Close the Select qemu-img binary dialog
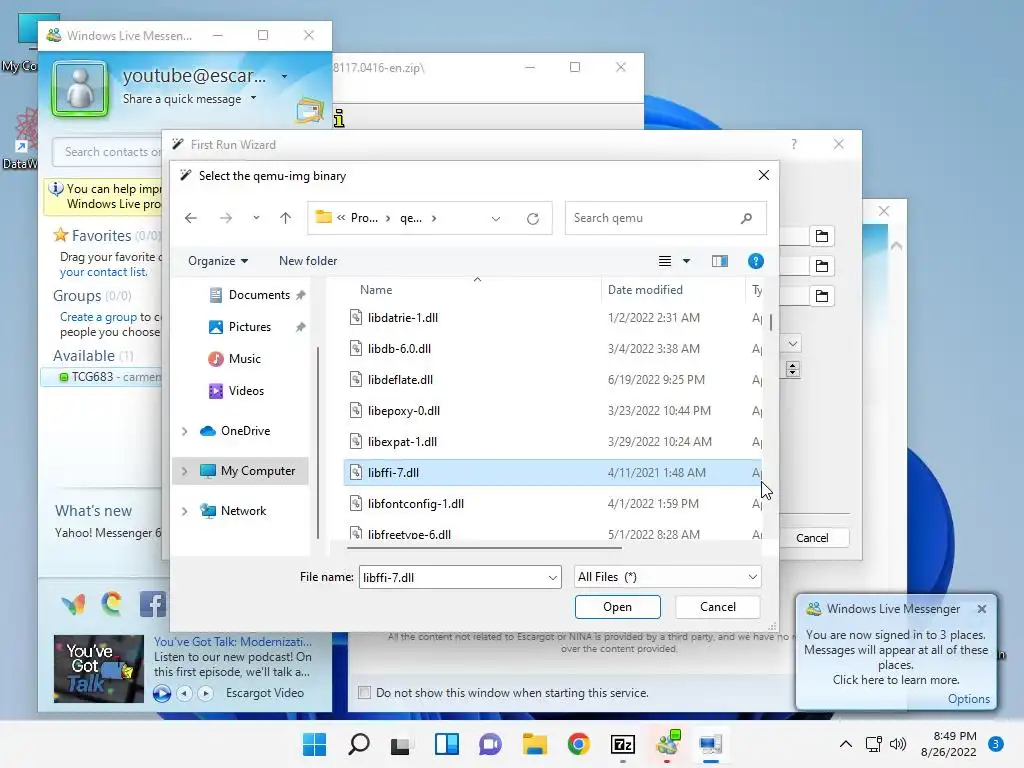Screen dimensions: 1024x768 (x=763, y=175)
